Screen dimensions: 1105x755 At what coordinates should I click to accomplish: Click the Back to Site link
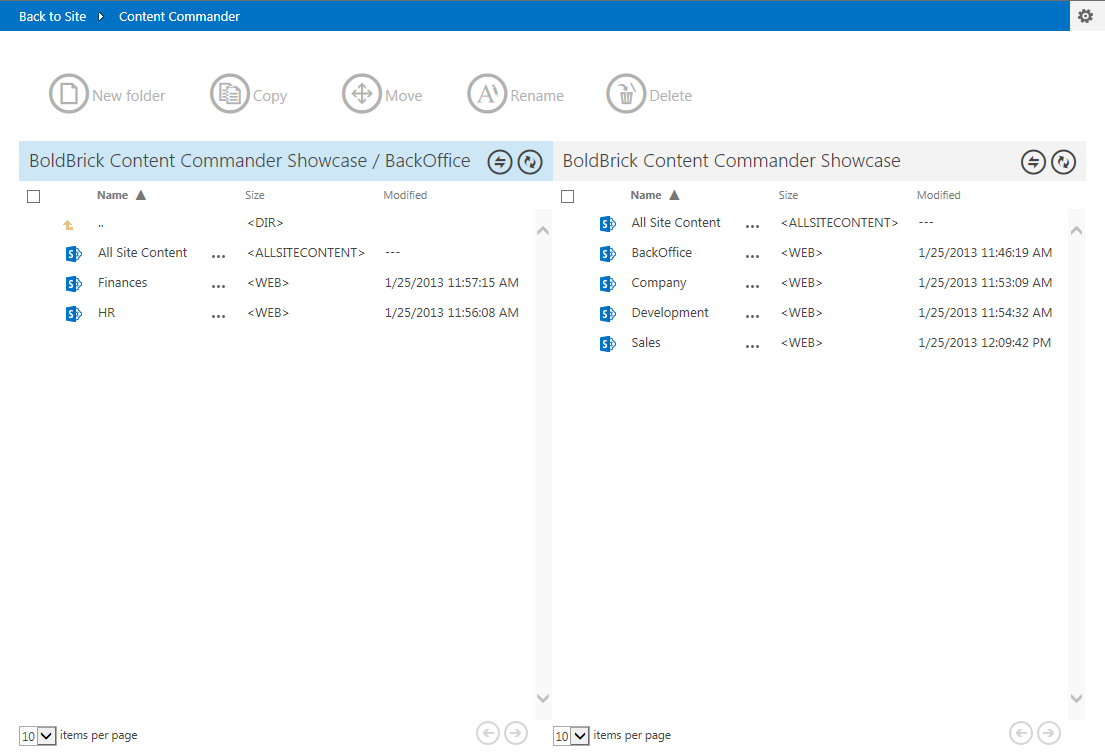point(52,16)
